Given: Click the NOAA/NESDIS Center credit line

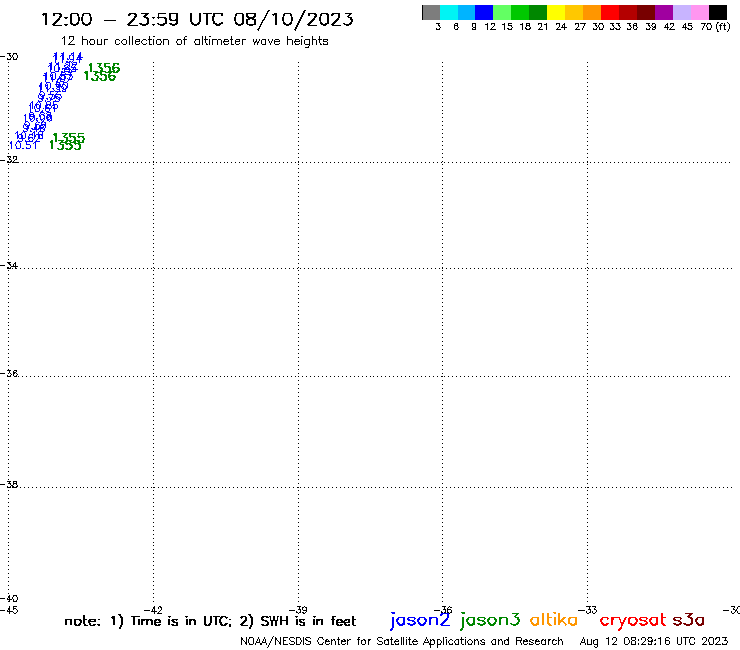Looking at the screenshot, I should click(x=402, y=641).
